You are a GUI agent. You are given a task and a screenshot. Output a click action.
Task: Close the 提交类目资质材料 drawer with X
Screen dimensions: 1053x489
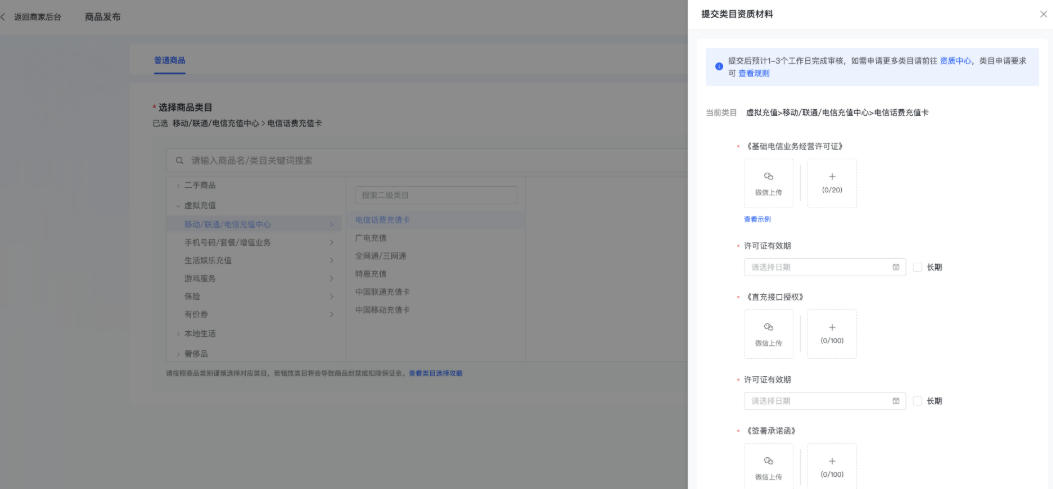(x=1043, y=14)
